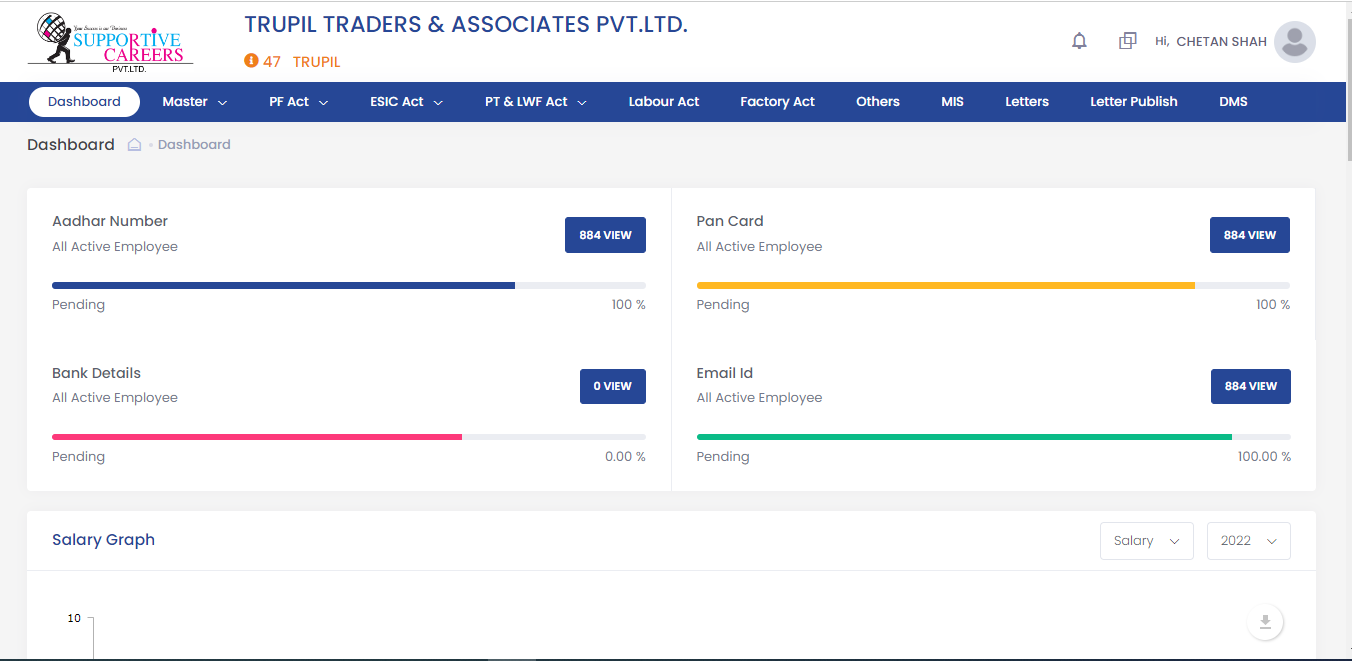Click the Pan Card yellow progress bar
The image size is (1352, 661).
[946, 286]
